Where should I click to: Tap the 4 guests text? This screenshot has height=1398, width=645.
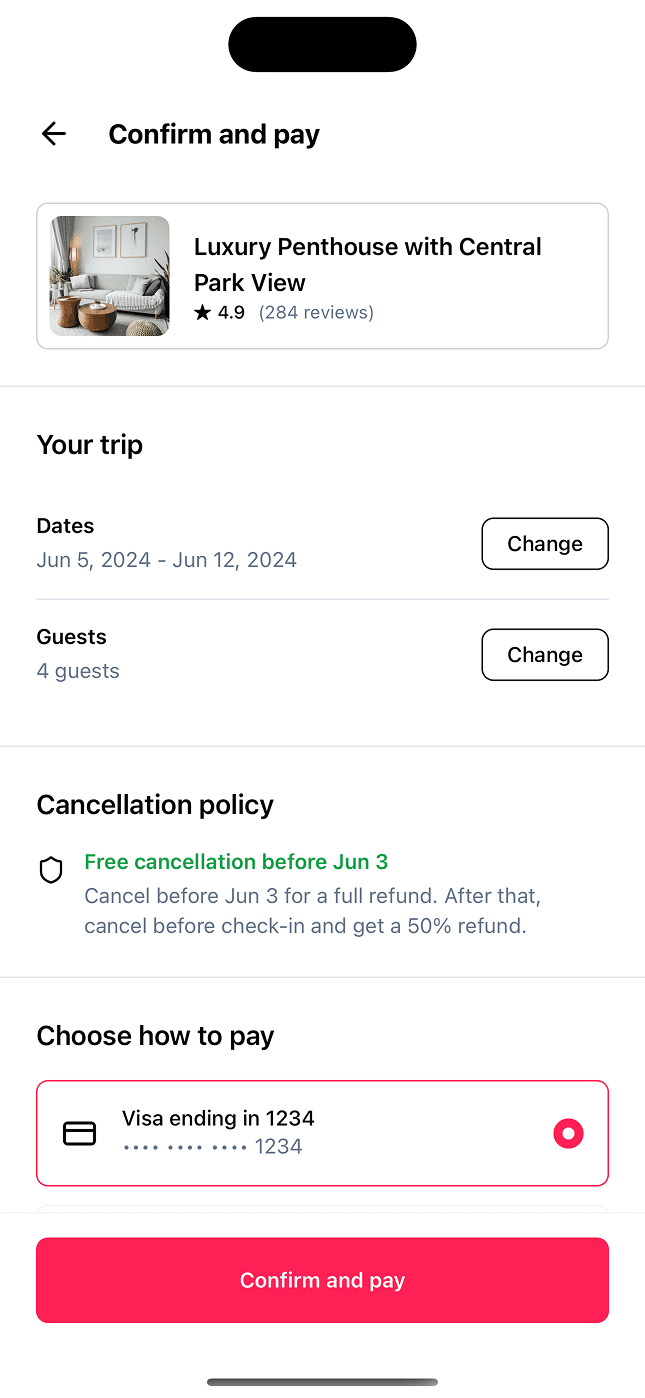[x=78, y=671]
